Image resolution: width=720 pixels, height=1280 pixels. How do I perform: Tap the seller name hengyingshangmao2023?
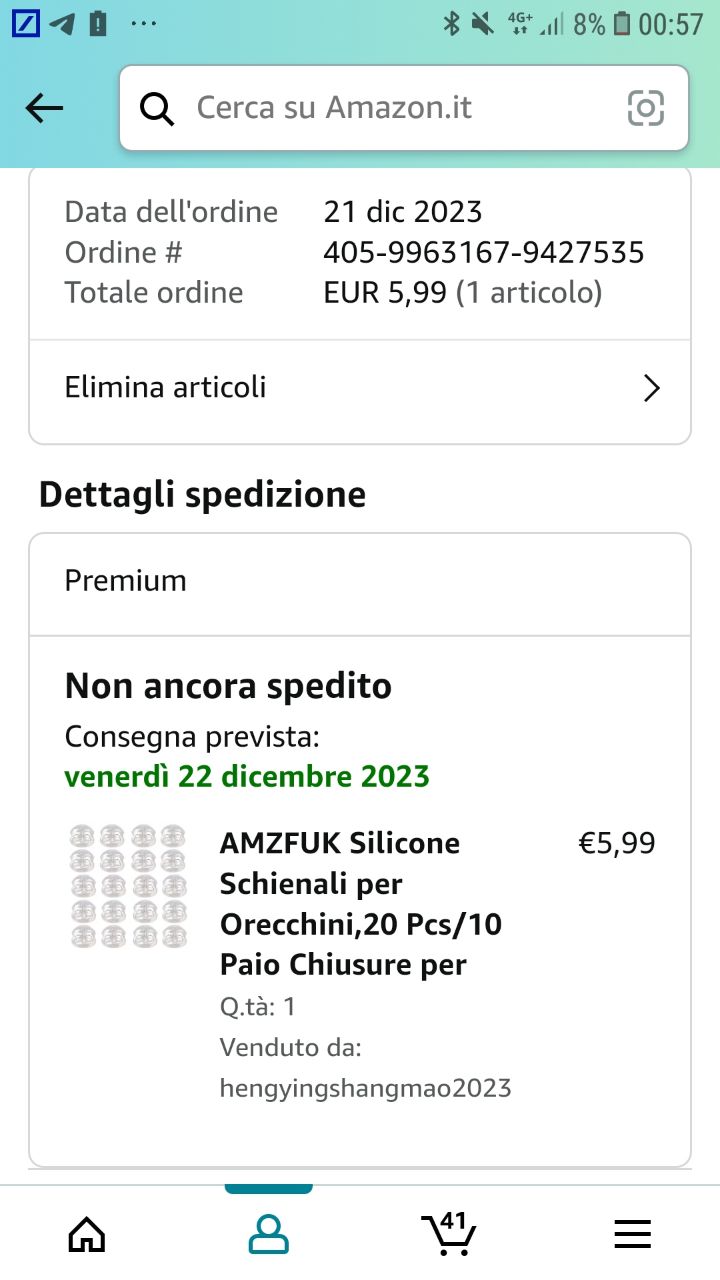(365, 1088)
